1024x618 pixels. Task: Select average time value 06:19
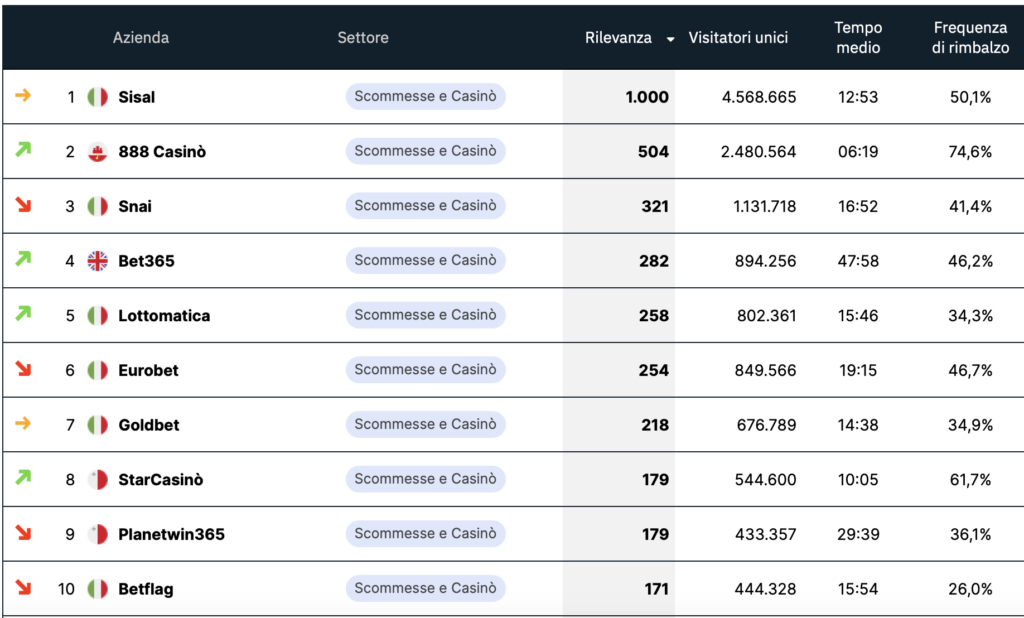pyautogui.click(x=858, y=152)
